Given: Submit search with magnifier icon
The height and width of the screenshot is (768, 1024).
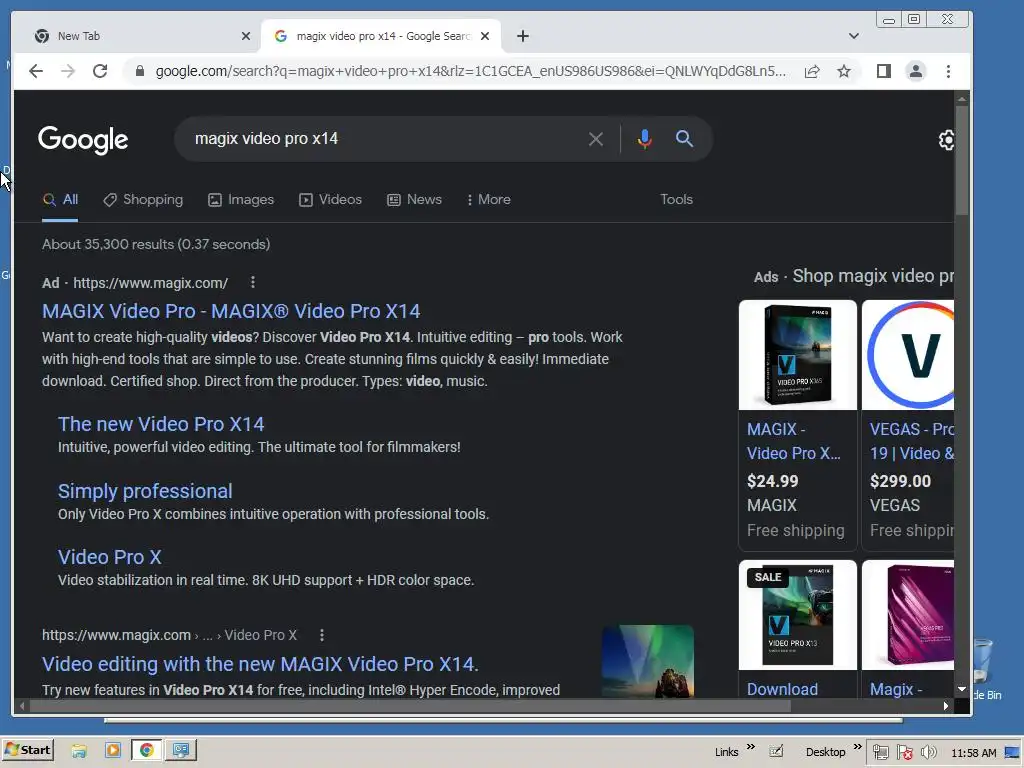Looking at the screenshot, I should point(684,138).
